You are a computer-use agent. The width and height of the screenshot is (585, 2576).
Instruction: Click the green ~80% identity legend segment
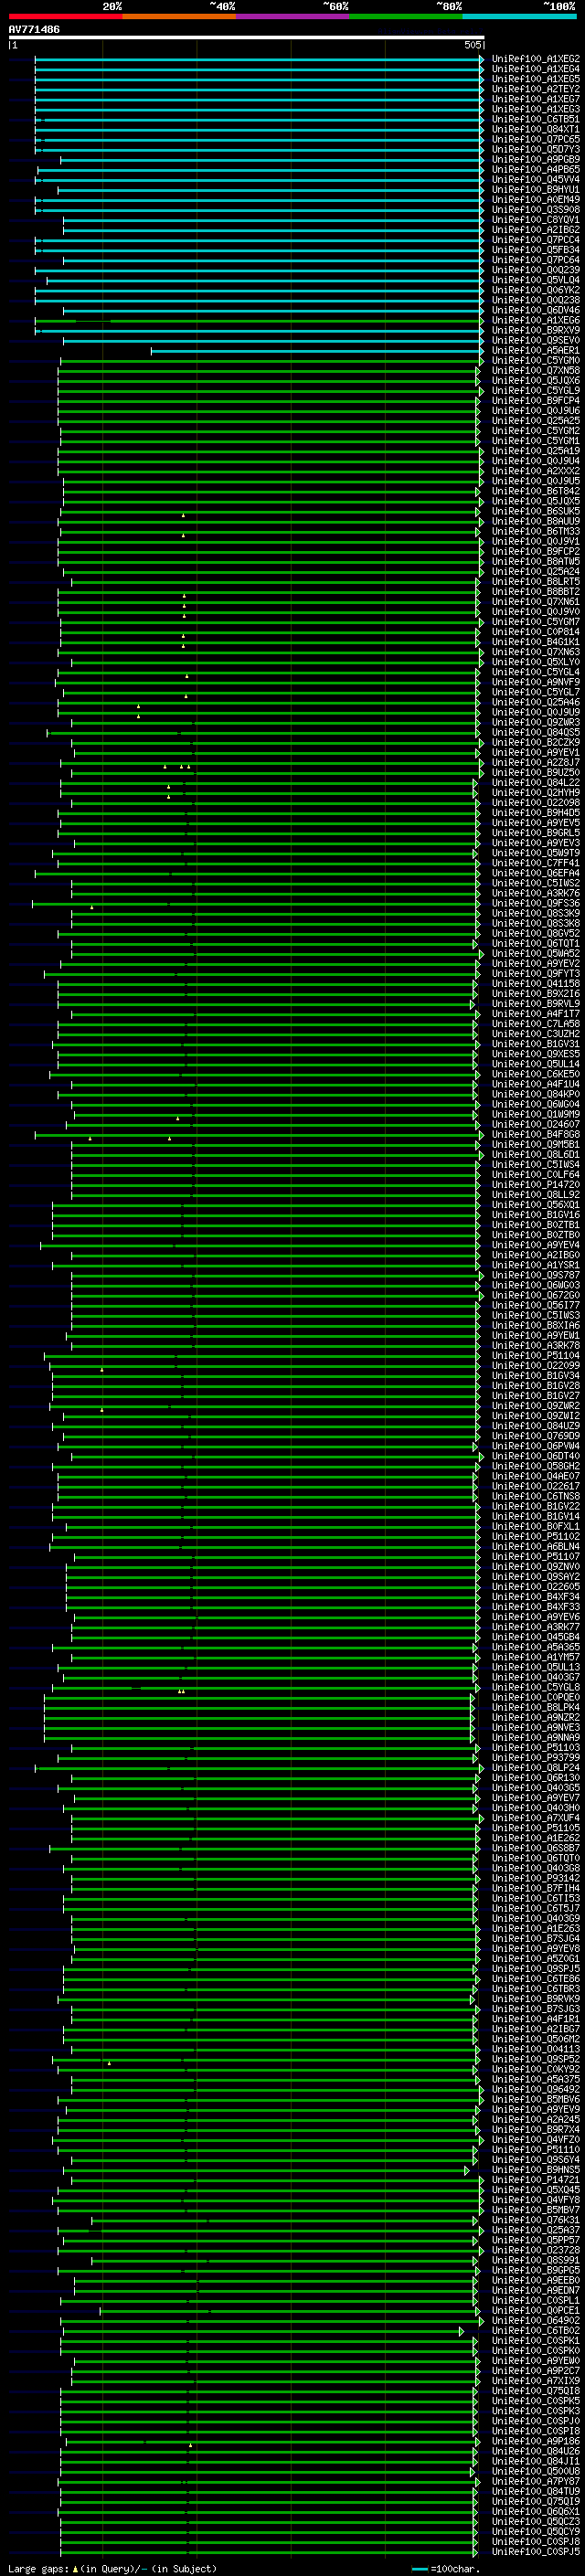tap(406, 16)
